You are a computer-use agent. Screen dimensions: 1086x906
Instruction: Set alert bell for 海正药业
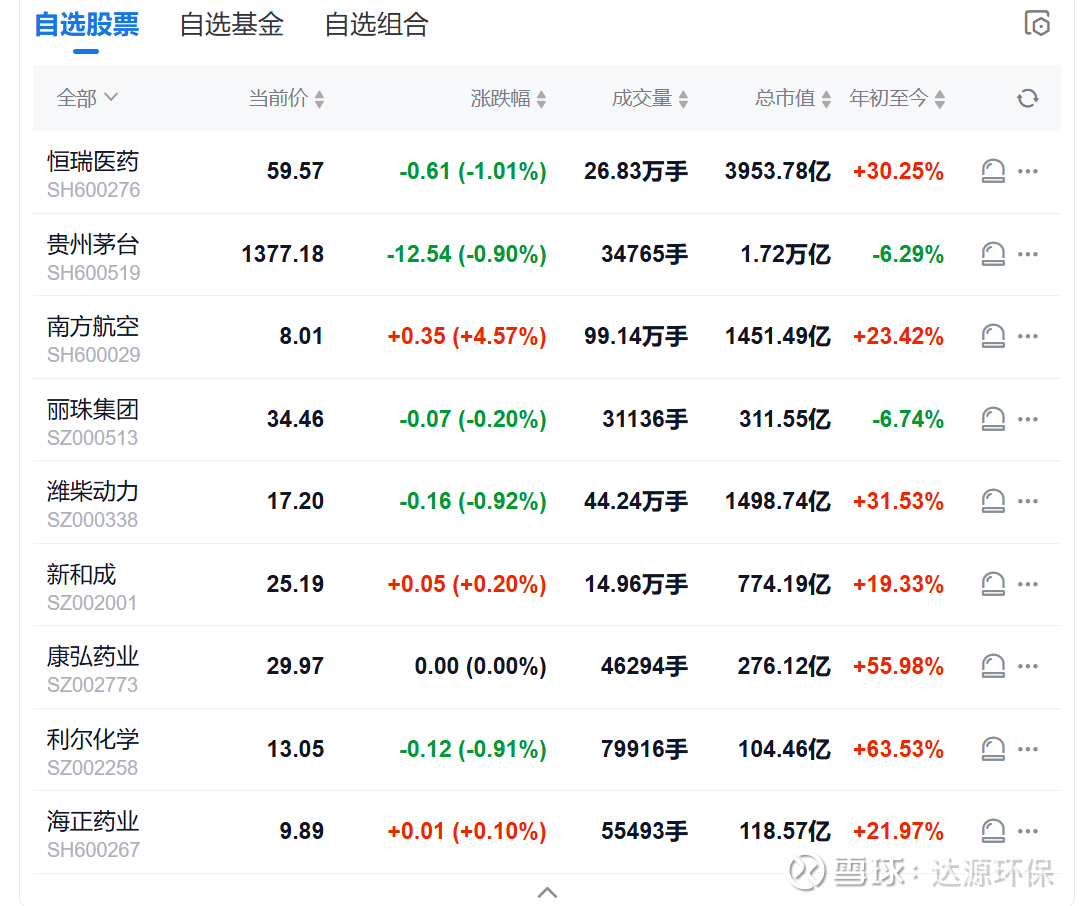993,831
